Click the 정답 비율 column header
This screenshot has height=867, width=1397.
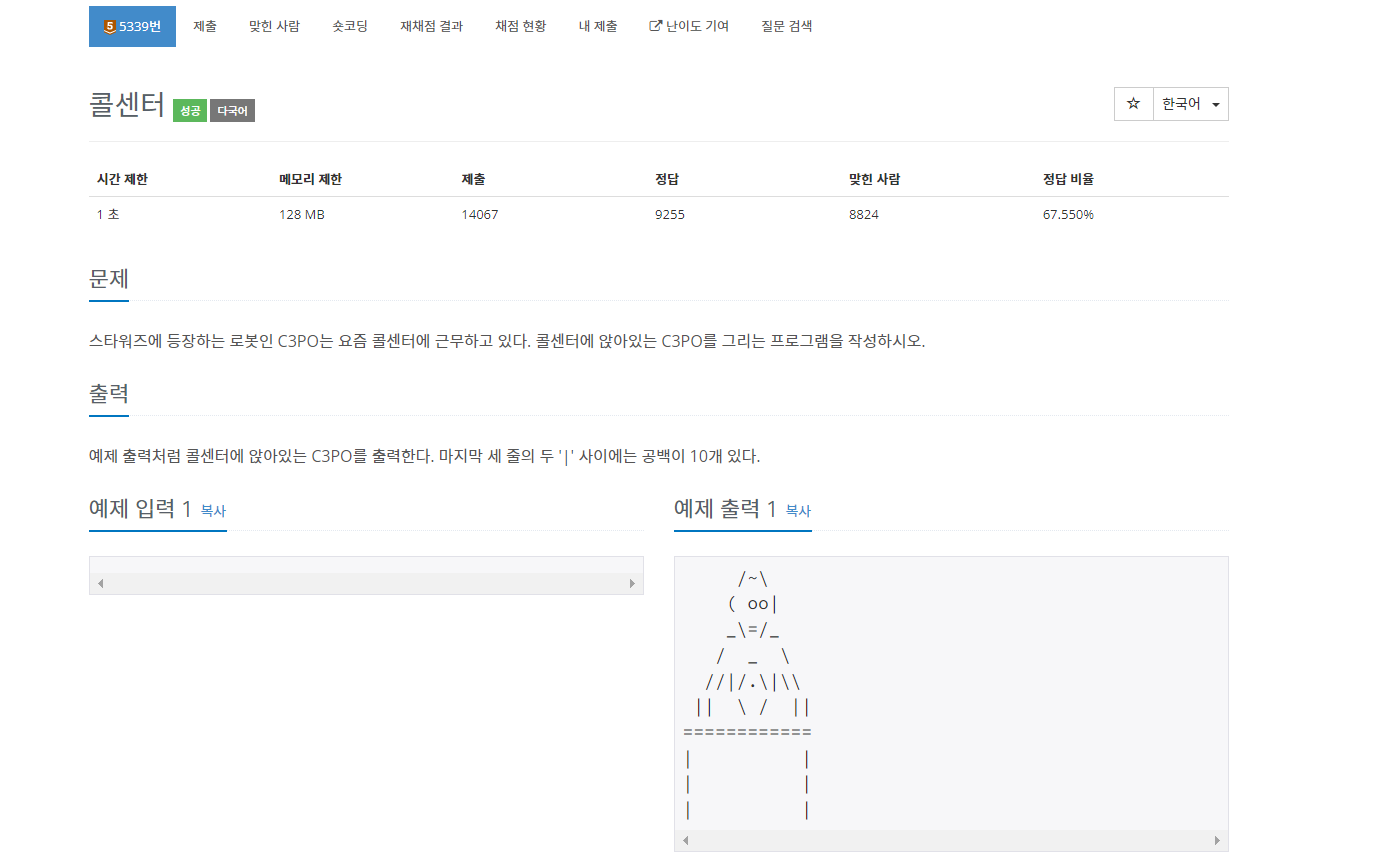[1069, 179]
